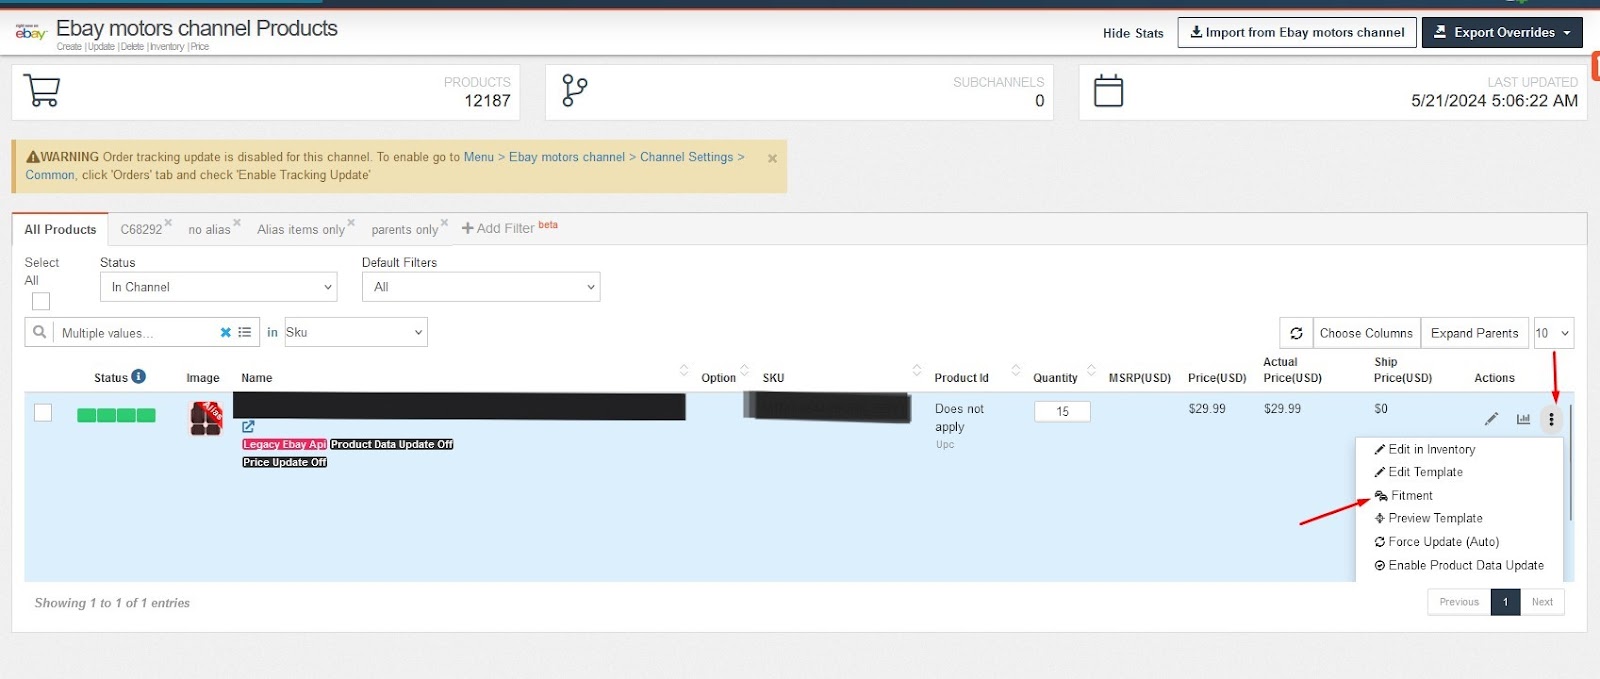Open the product external link icon
The height and width of the screenshot is (679, 1600).
tap(248, 426)
